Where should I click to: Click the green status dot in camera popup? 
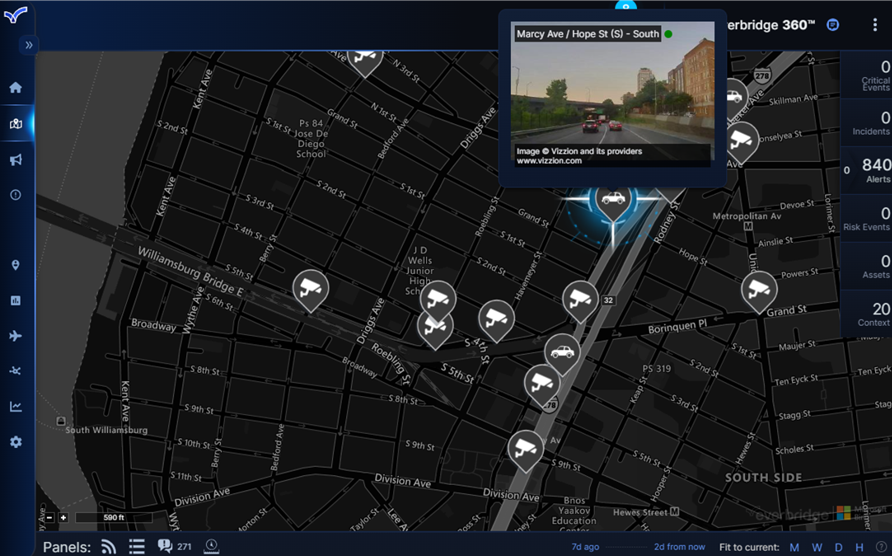[668, 34]
